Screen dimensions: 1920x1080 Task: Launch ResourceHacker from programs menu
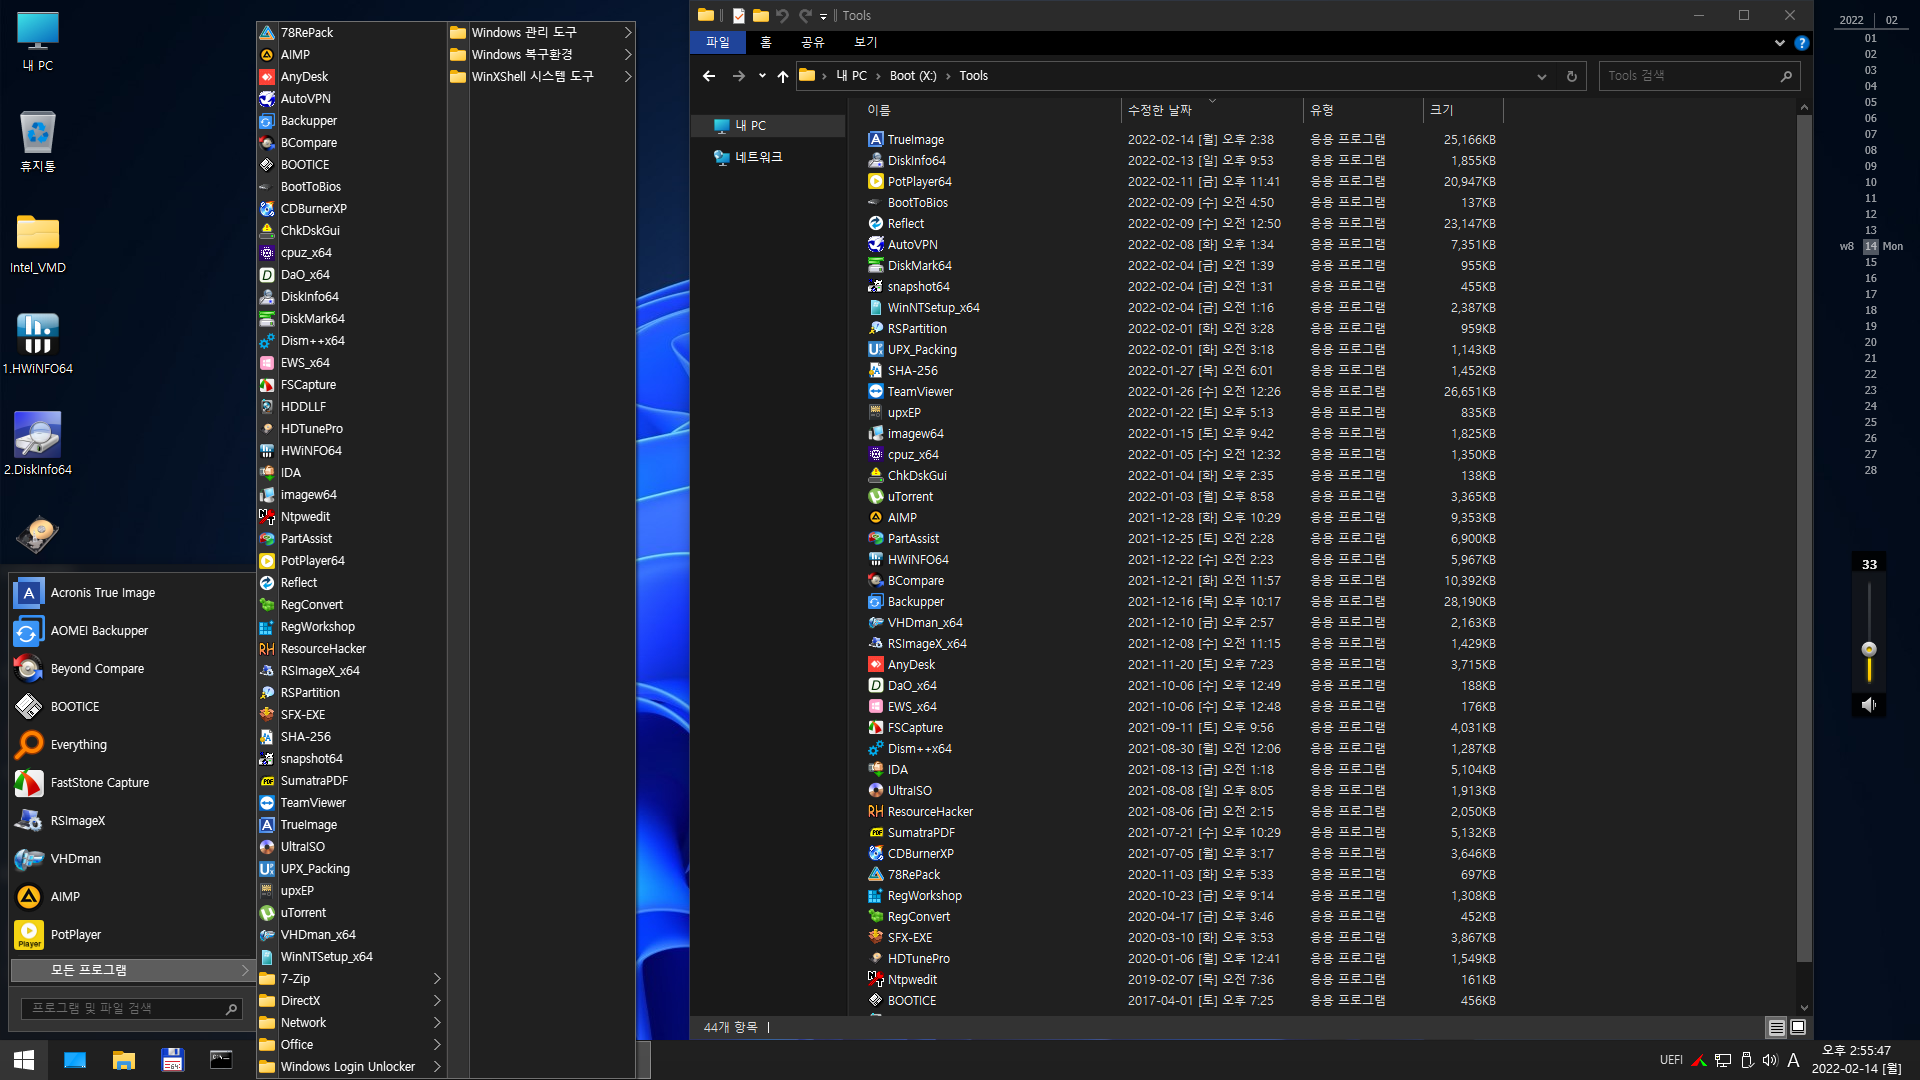click(x=350, y=649)
